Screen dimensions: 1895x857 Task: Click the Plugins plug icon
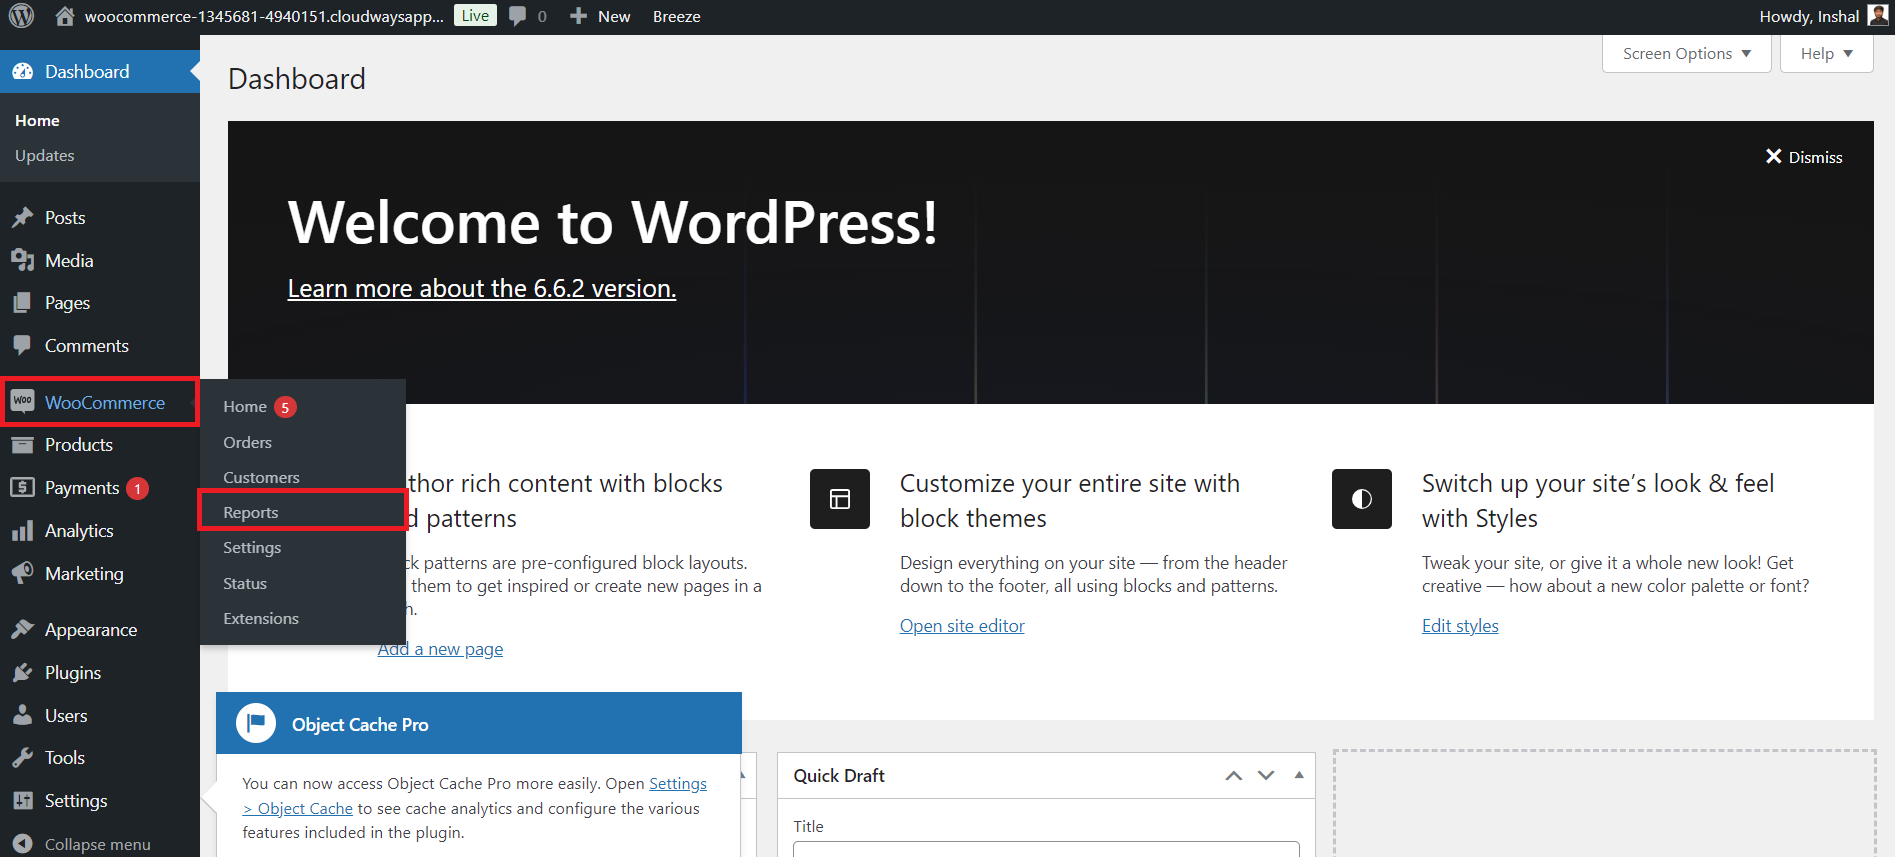pos(22,673)
